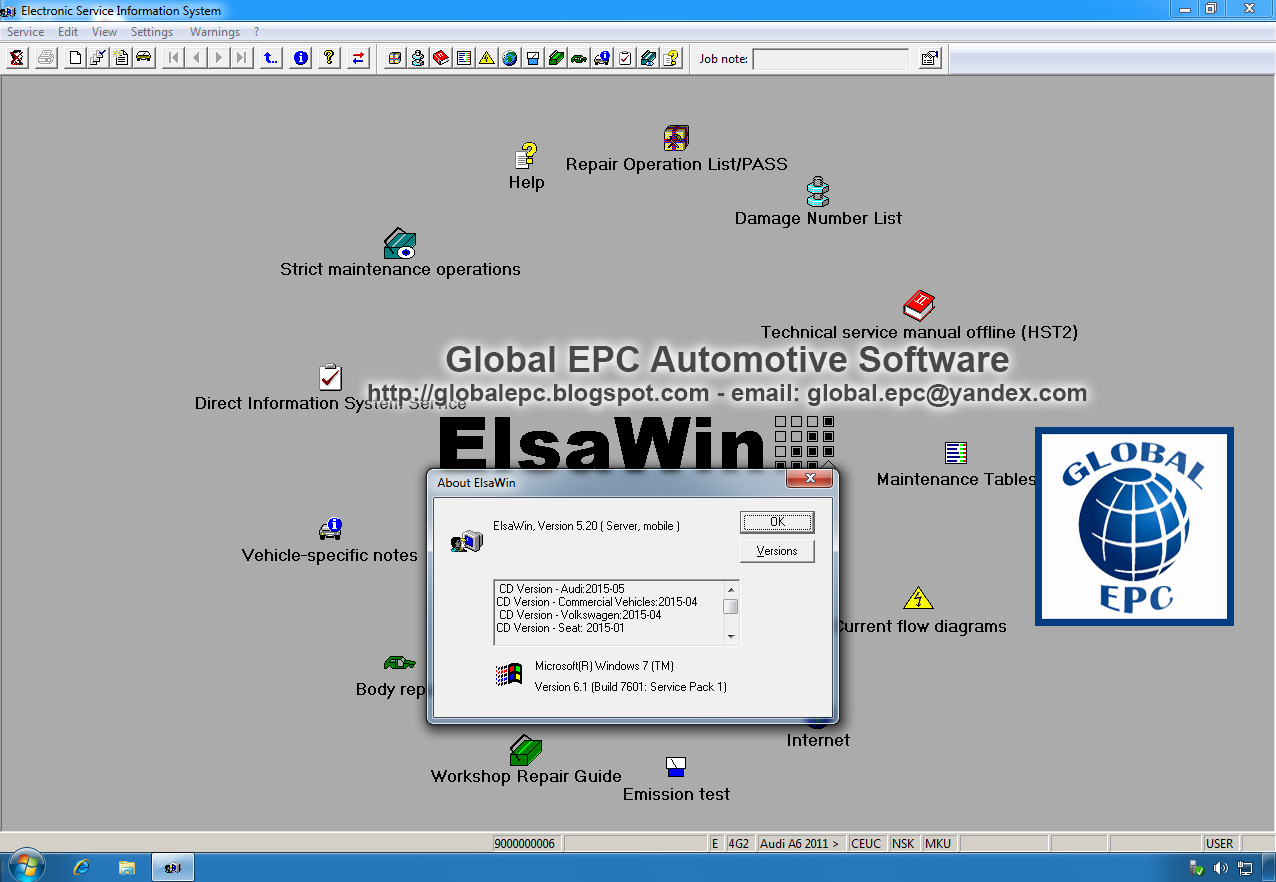Click in the Job note input field
Image resolution: width=1276 pixels, height=882 pixels.
point(830,59)
